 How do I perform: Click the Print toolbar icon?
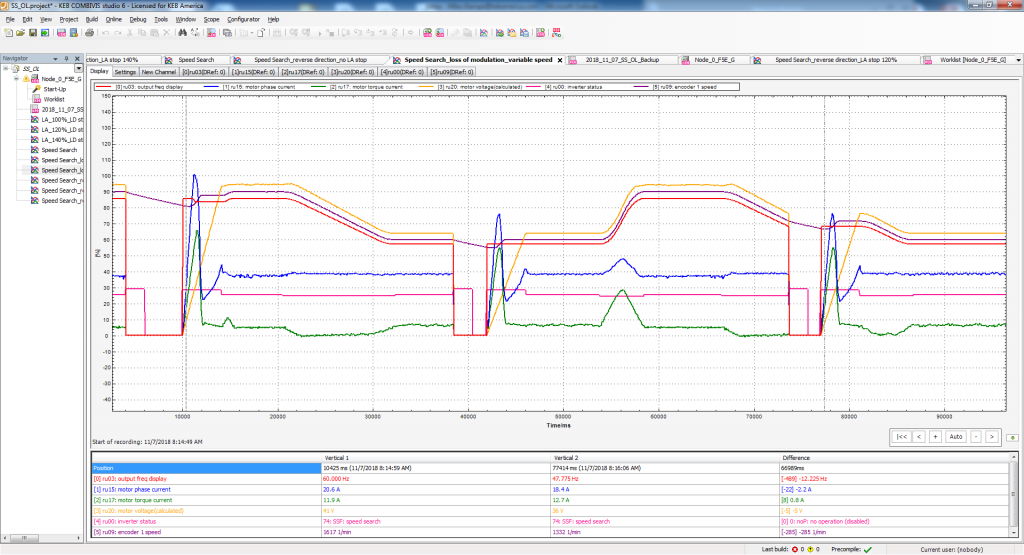[89, 33]
